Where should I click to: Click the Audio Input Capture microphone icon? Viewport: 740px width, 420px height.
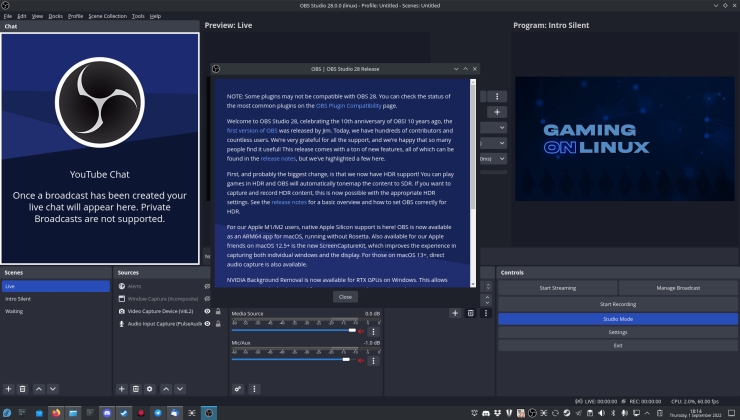tap(122, 324)
